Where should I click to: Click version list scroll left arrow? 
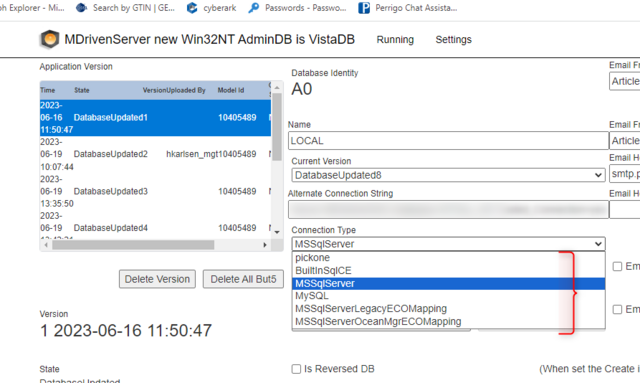pyautogui.click(x=46, y=245)
